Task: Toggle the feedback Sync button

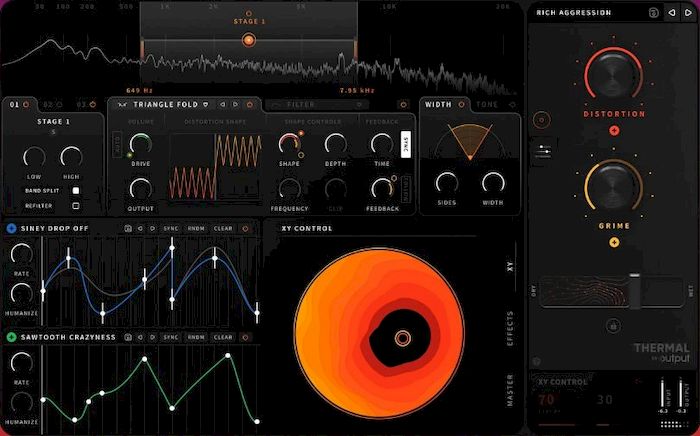Action: [x=406, y=144]
